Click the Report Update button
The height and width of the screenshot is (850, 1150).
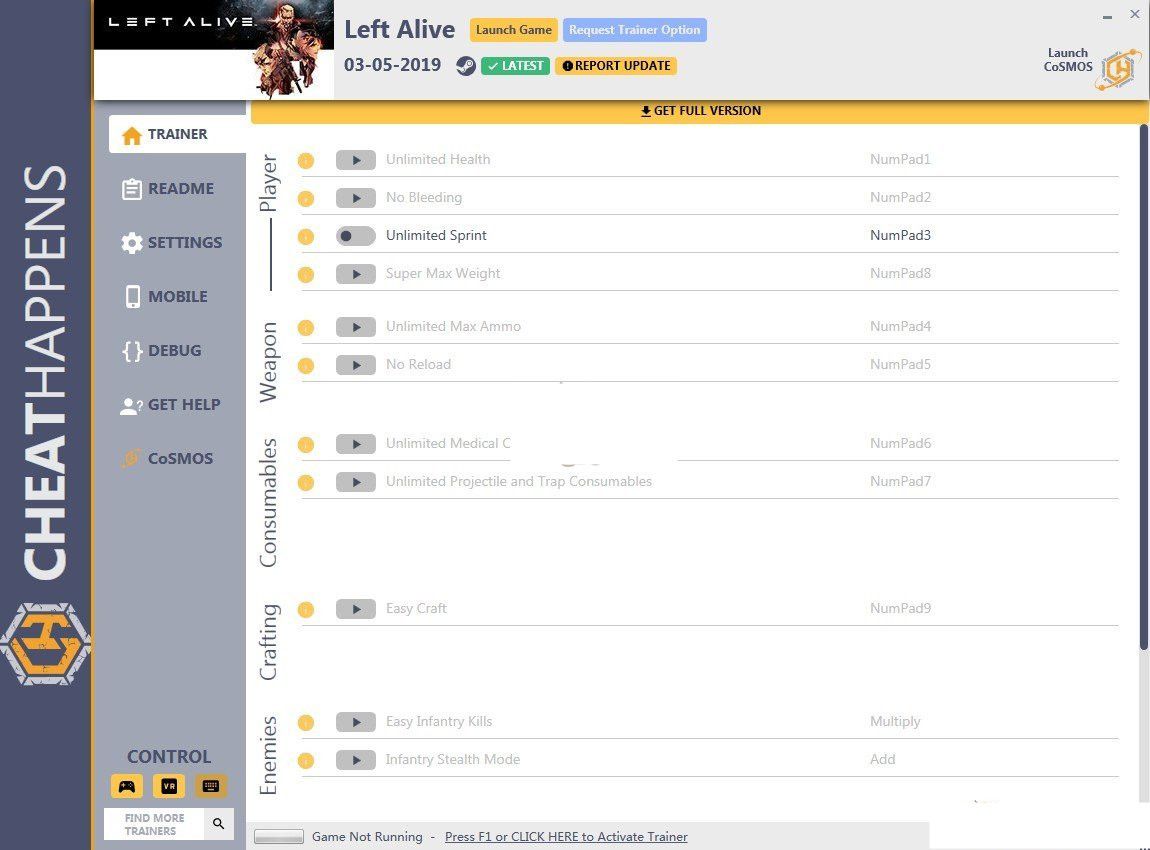616,66
